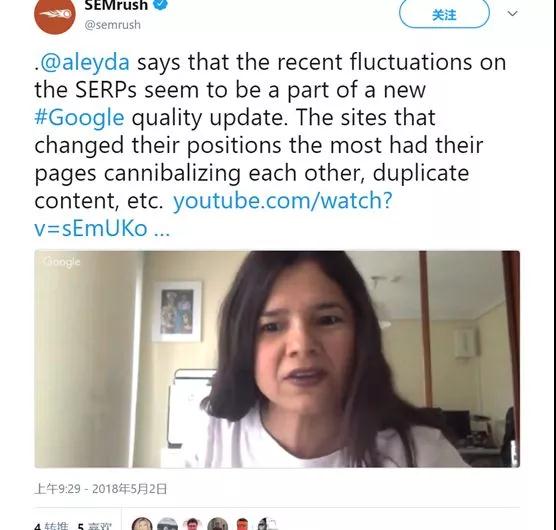
Task: Click the verified badge beside SEMrush name
Action: coord(161,4)
